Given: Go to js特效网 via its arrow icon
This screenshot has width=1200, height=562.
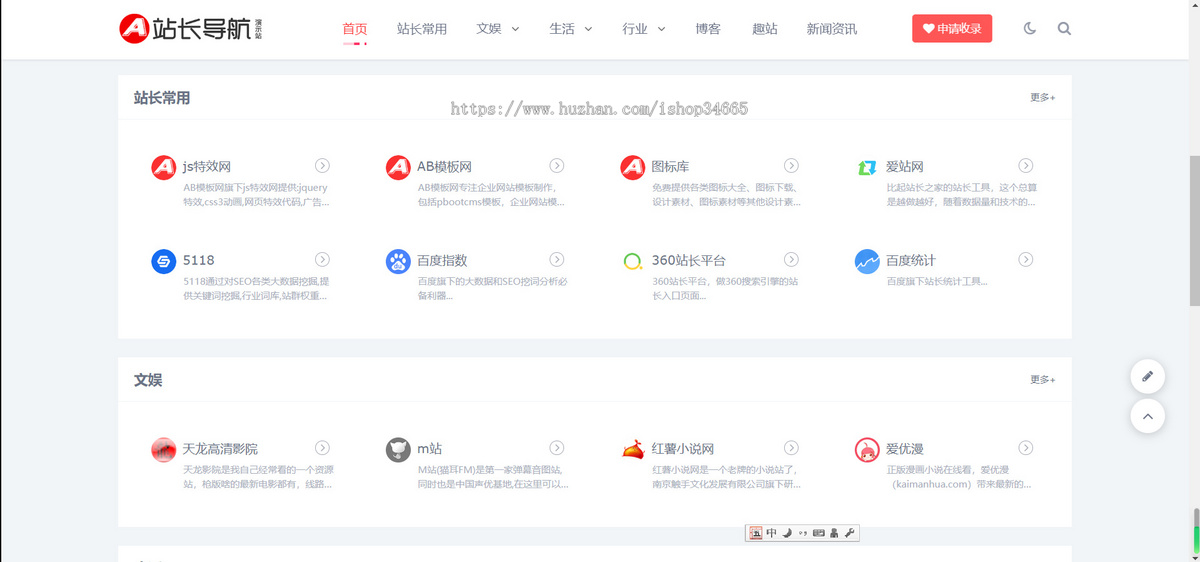Looking at the screenshot, I should coord(323,165).
